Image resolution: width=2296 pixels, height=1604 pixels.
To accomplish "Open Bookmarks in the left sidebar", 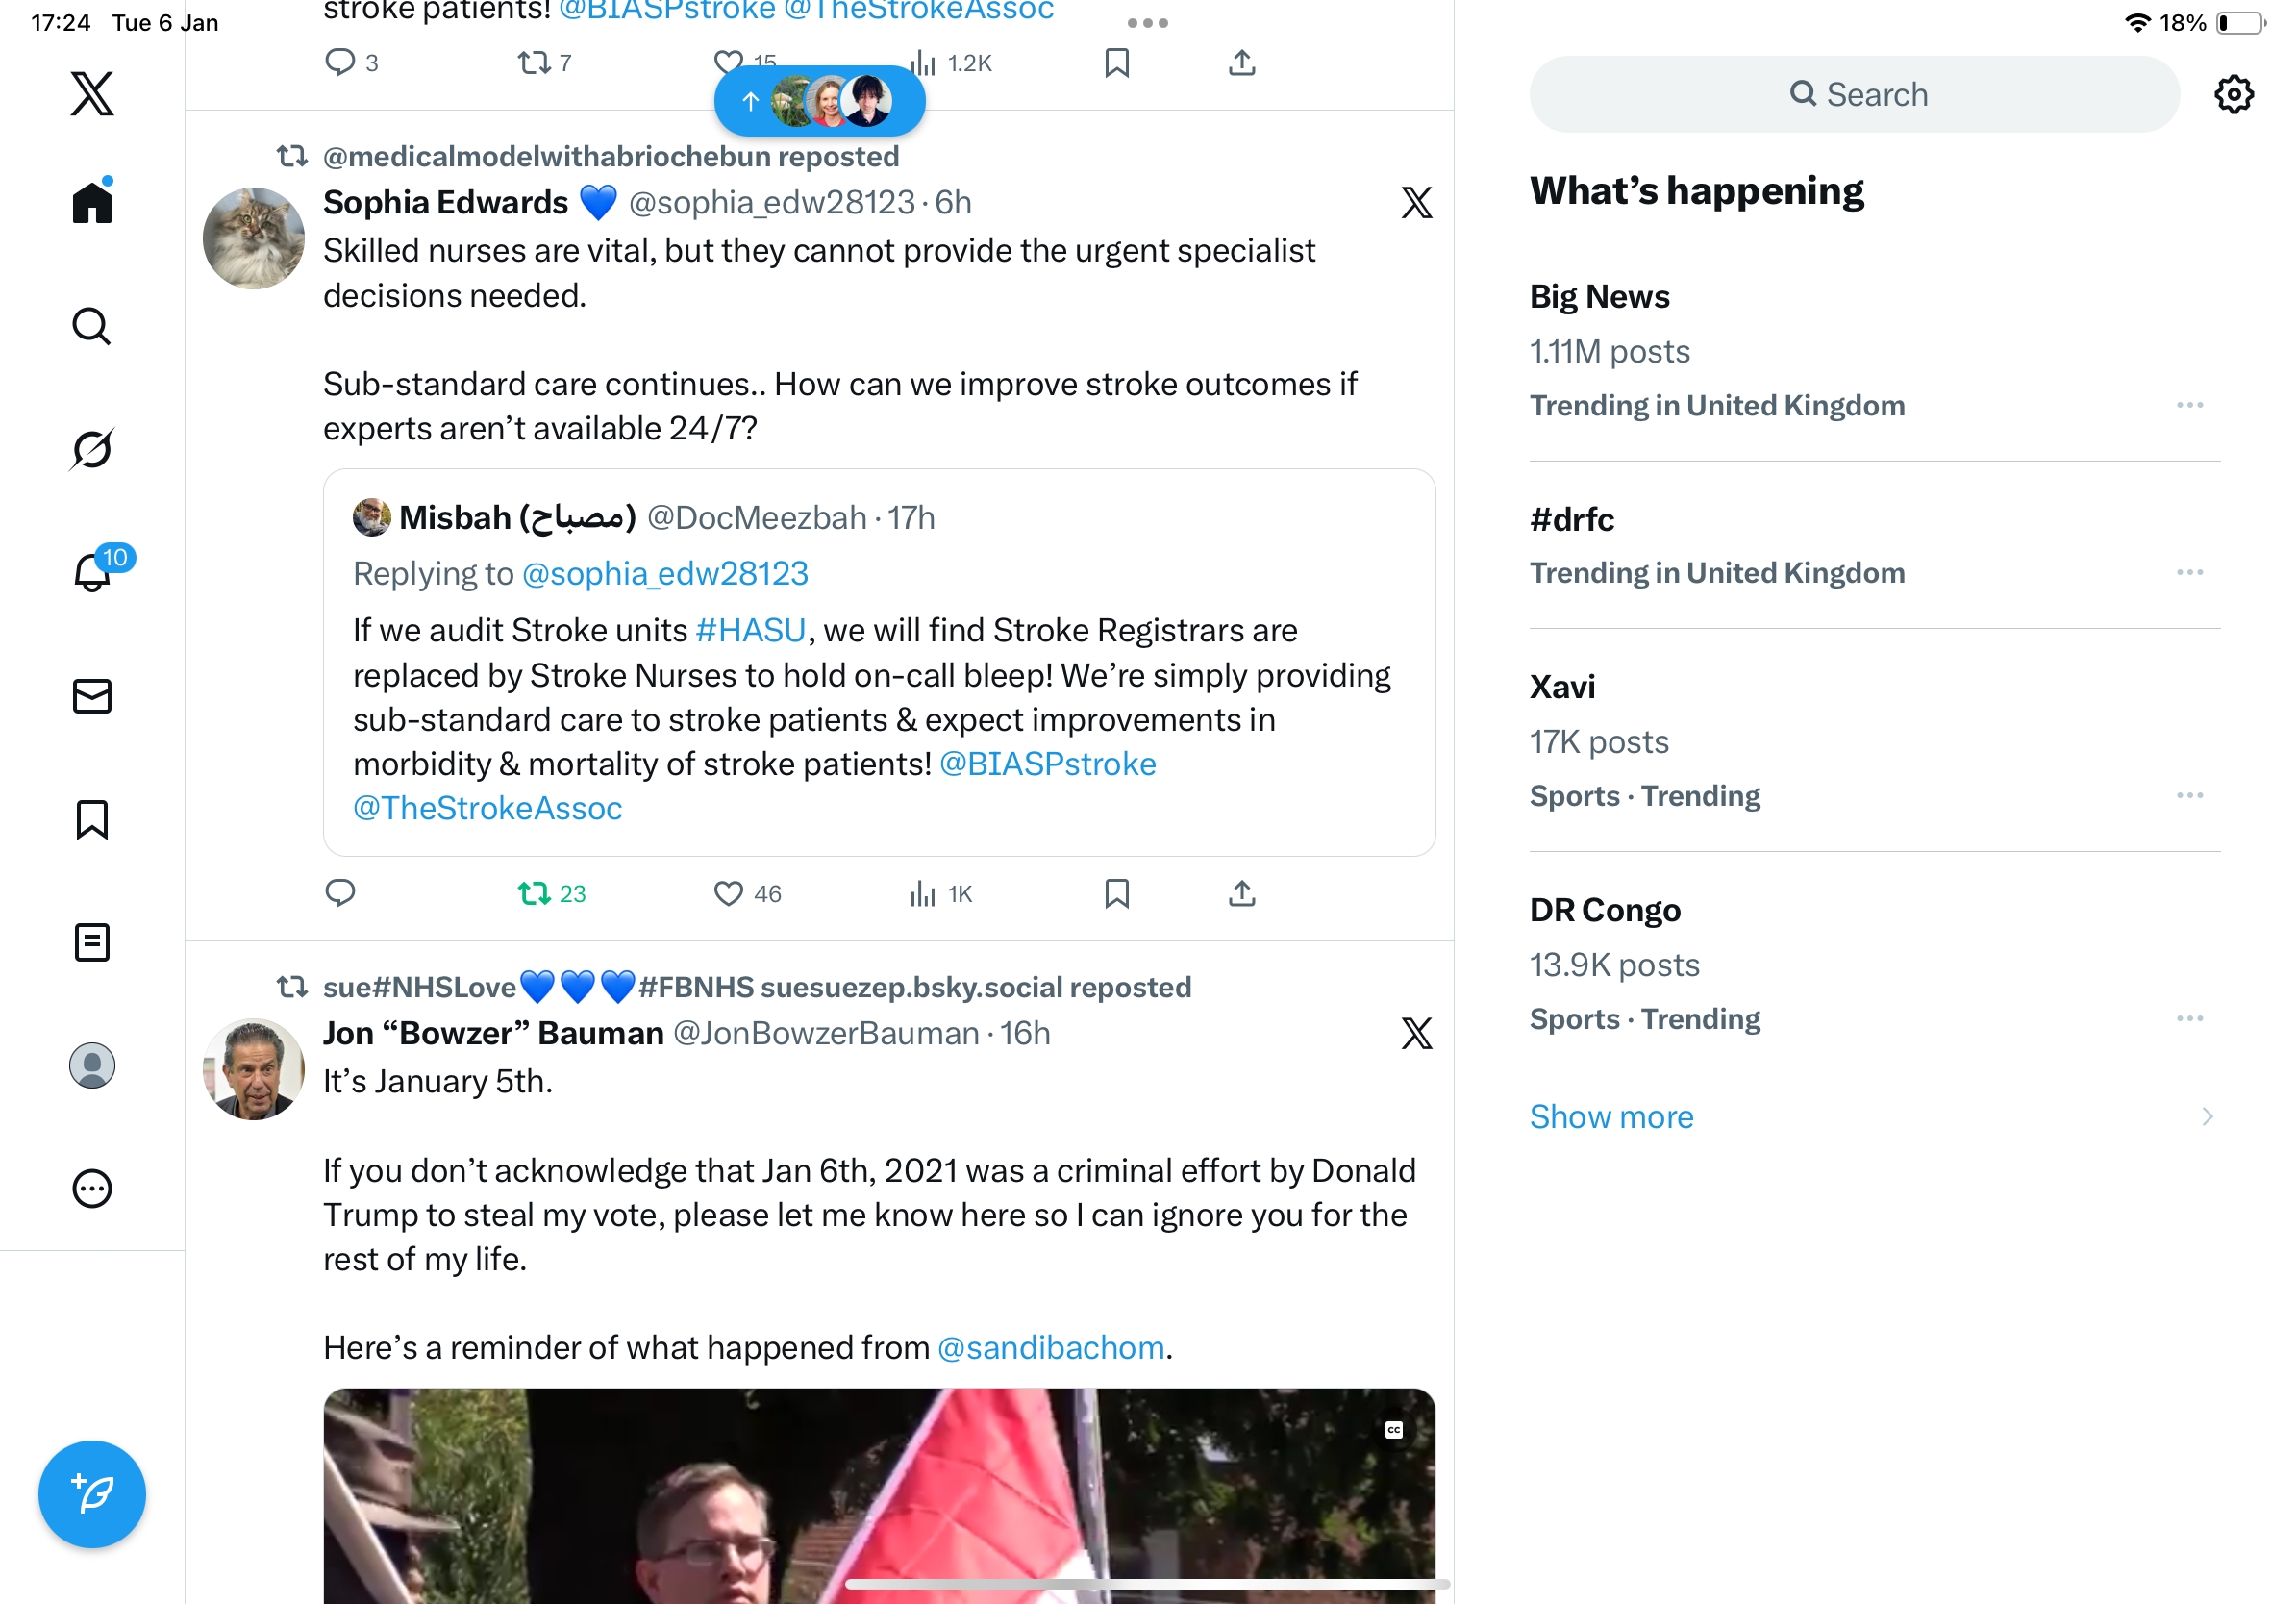I will pos(92,819).
